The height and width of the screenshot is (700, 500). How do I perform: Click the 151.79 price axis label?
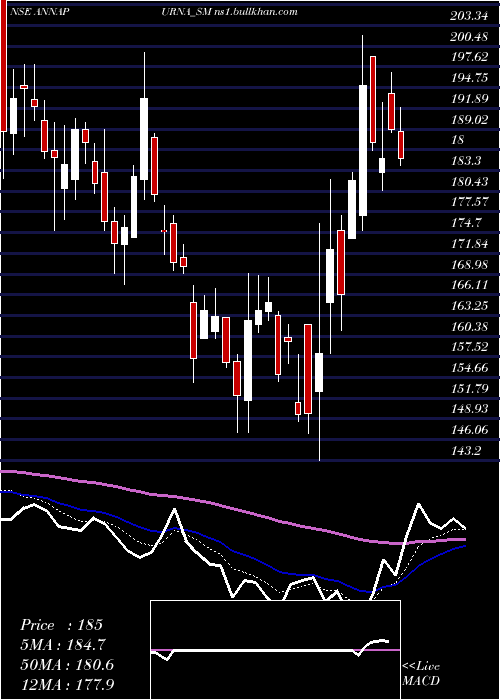click(469, 388)
